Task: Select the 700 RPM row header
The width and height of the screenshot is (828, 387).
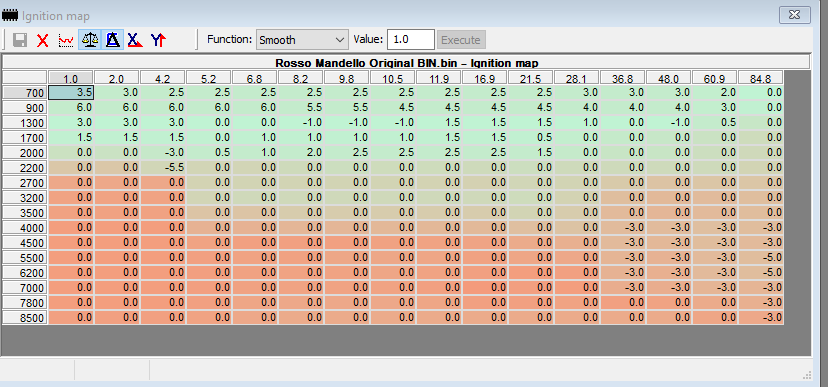Action: tap(25, 93)
